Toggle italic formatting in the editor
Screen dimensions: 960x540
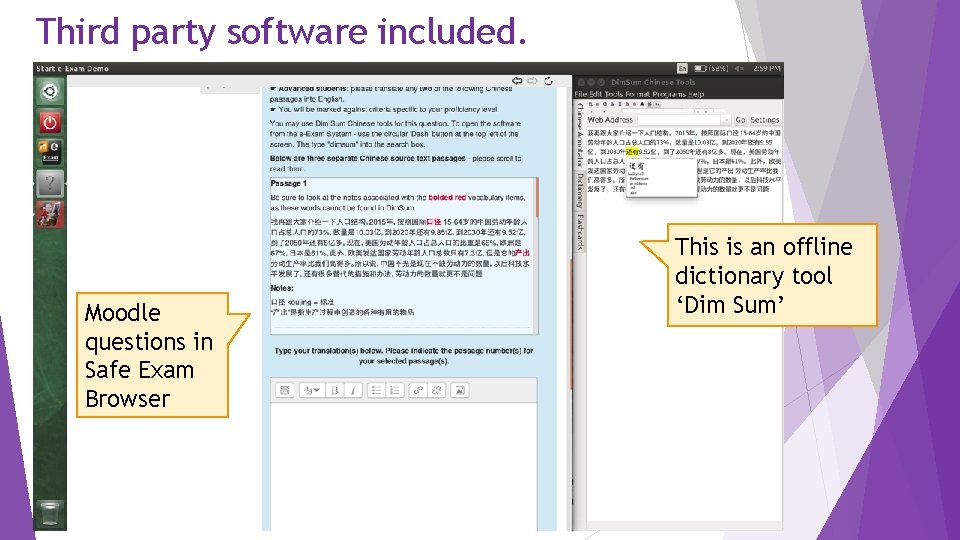353,390
